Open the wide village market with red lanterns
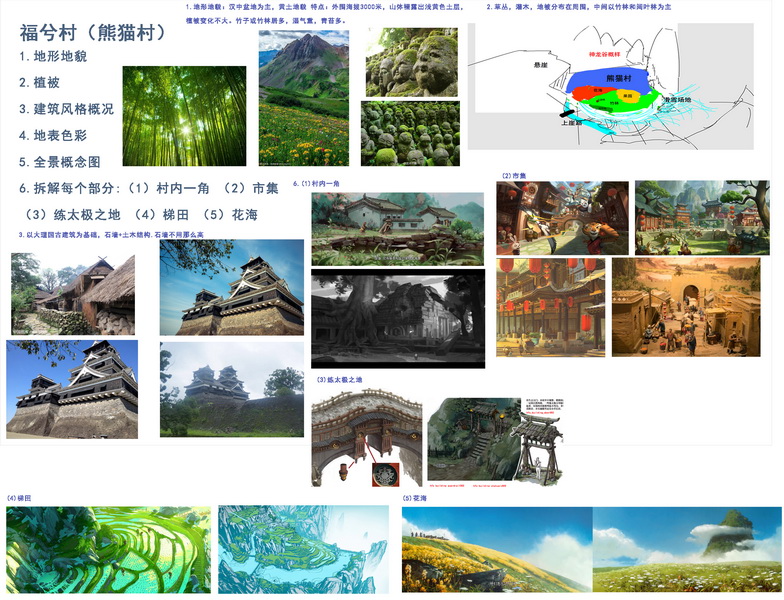This screenshot has width=784, height=600. click(702, 218)
